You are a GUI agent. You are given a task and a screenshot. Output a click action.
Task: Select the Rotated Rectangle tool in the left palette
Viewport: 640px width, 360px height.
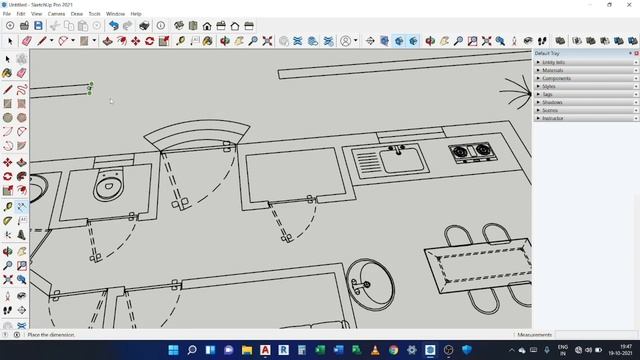[22, 104]
